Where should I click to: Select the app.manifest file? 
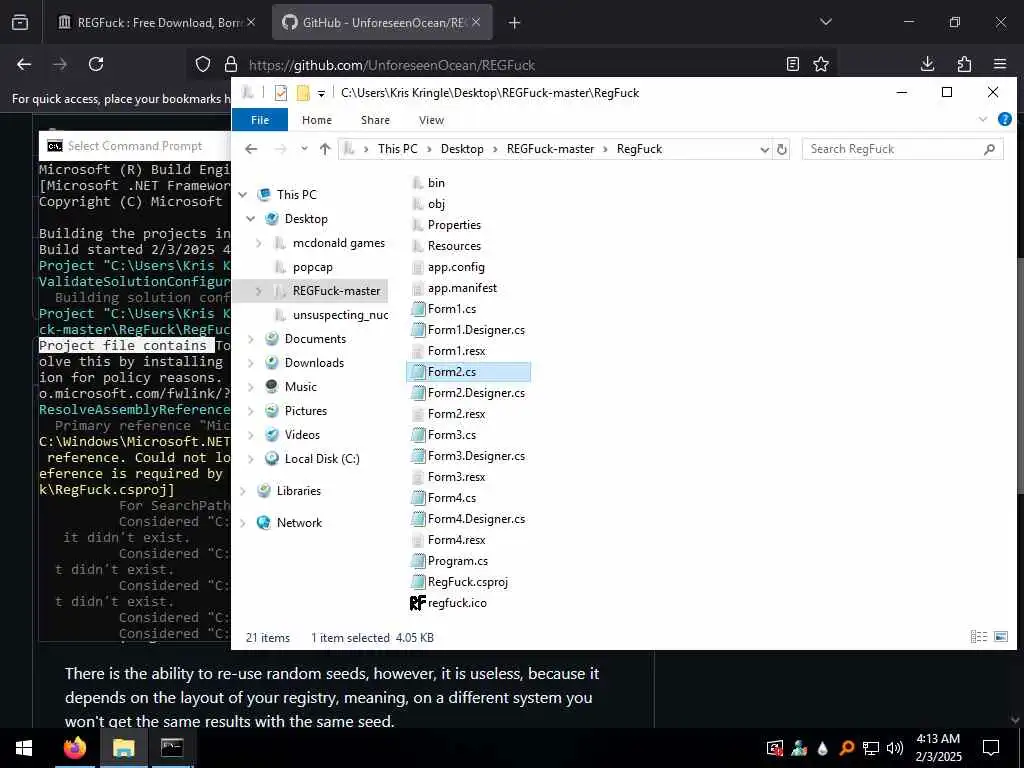(462, 288)
